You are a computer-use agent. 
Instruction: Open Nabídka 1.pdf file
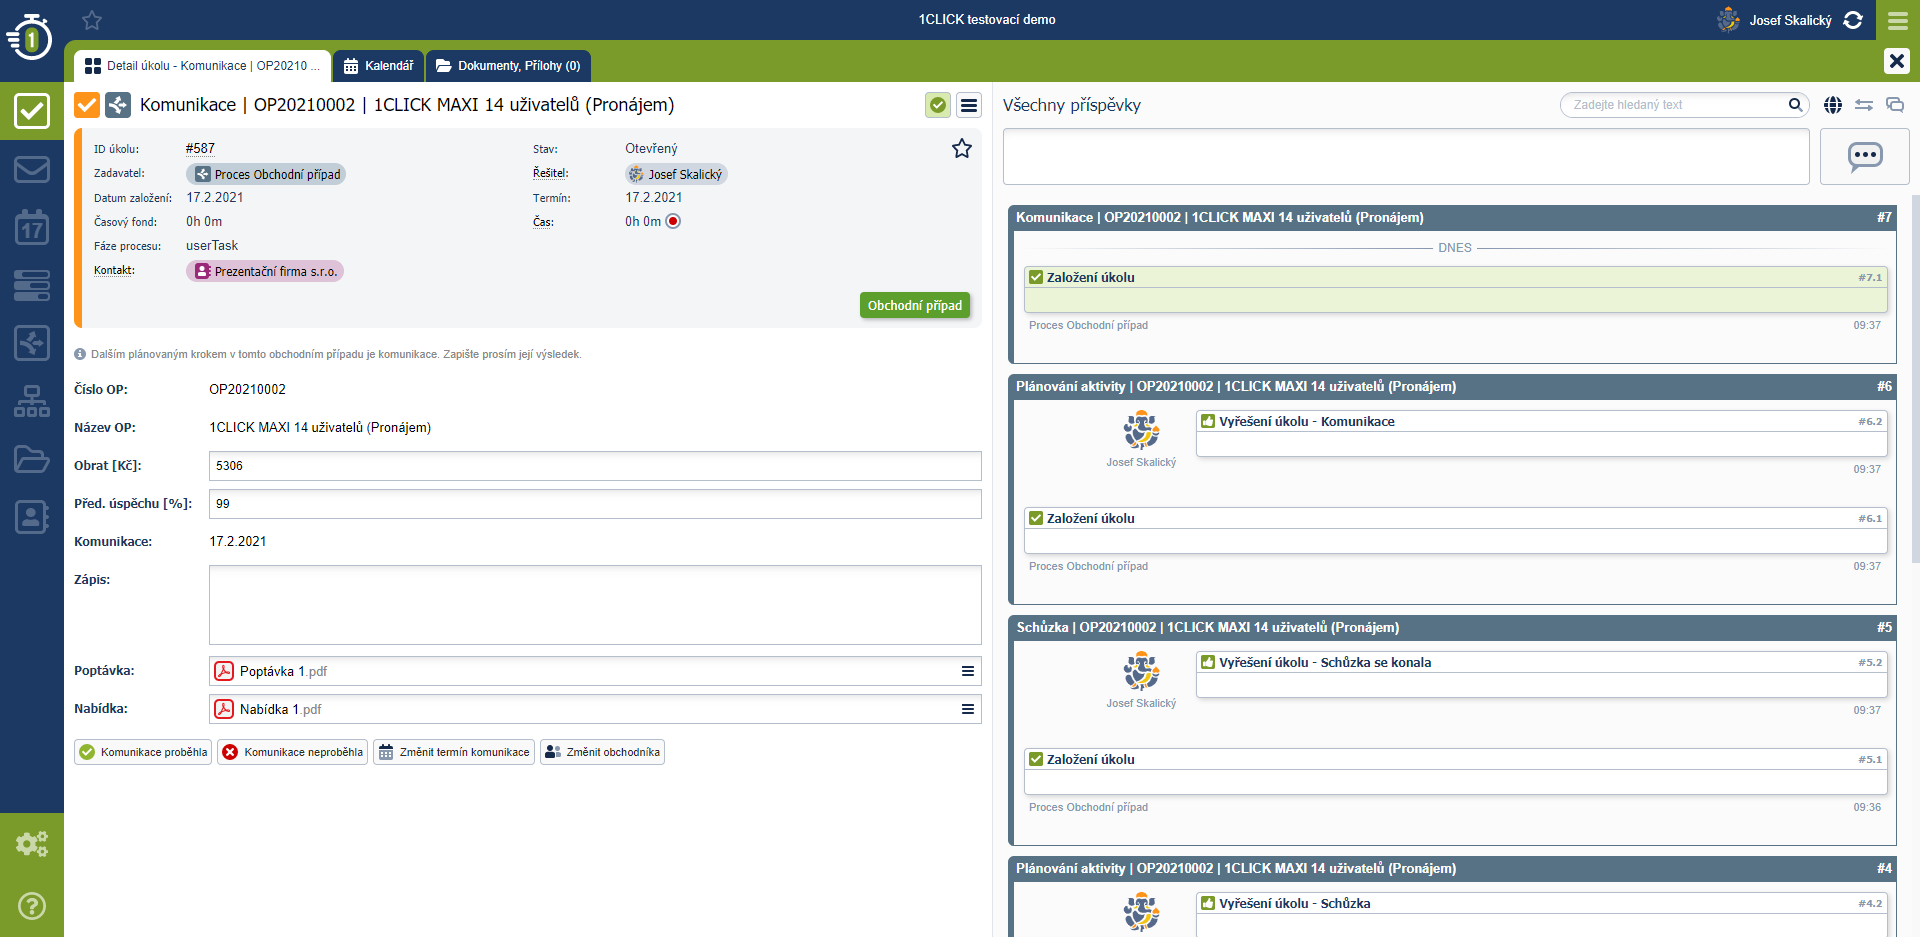280,709
